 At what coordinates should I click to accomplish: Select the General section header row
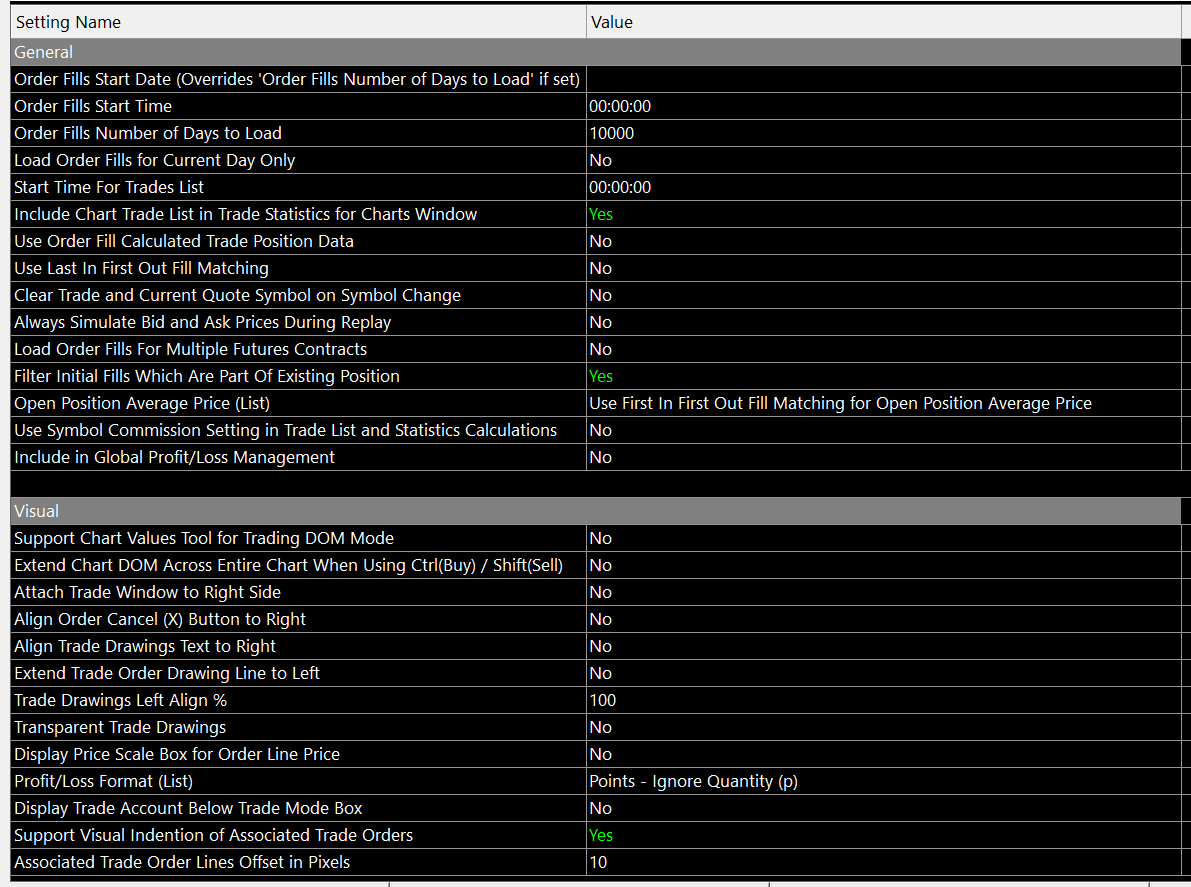[x=596, y=52]
